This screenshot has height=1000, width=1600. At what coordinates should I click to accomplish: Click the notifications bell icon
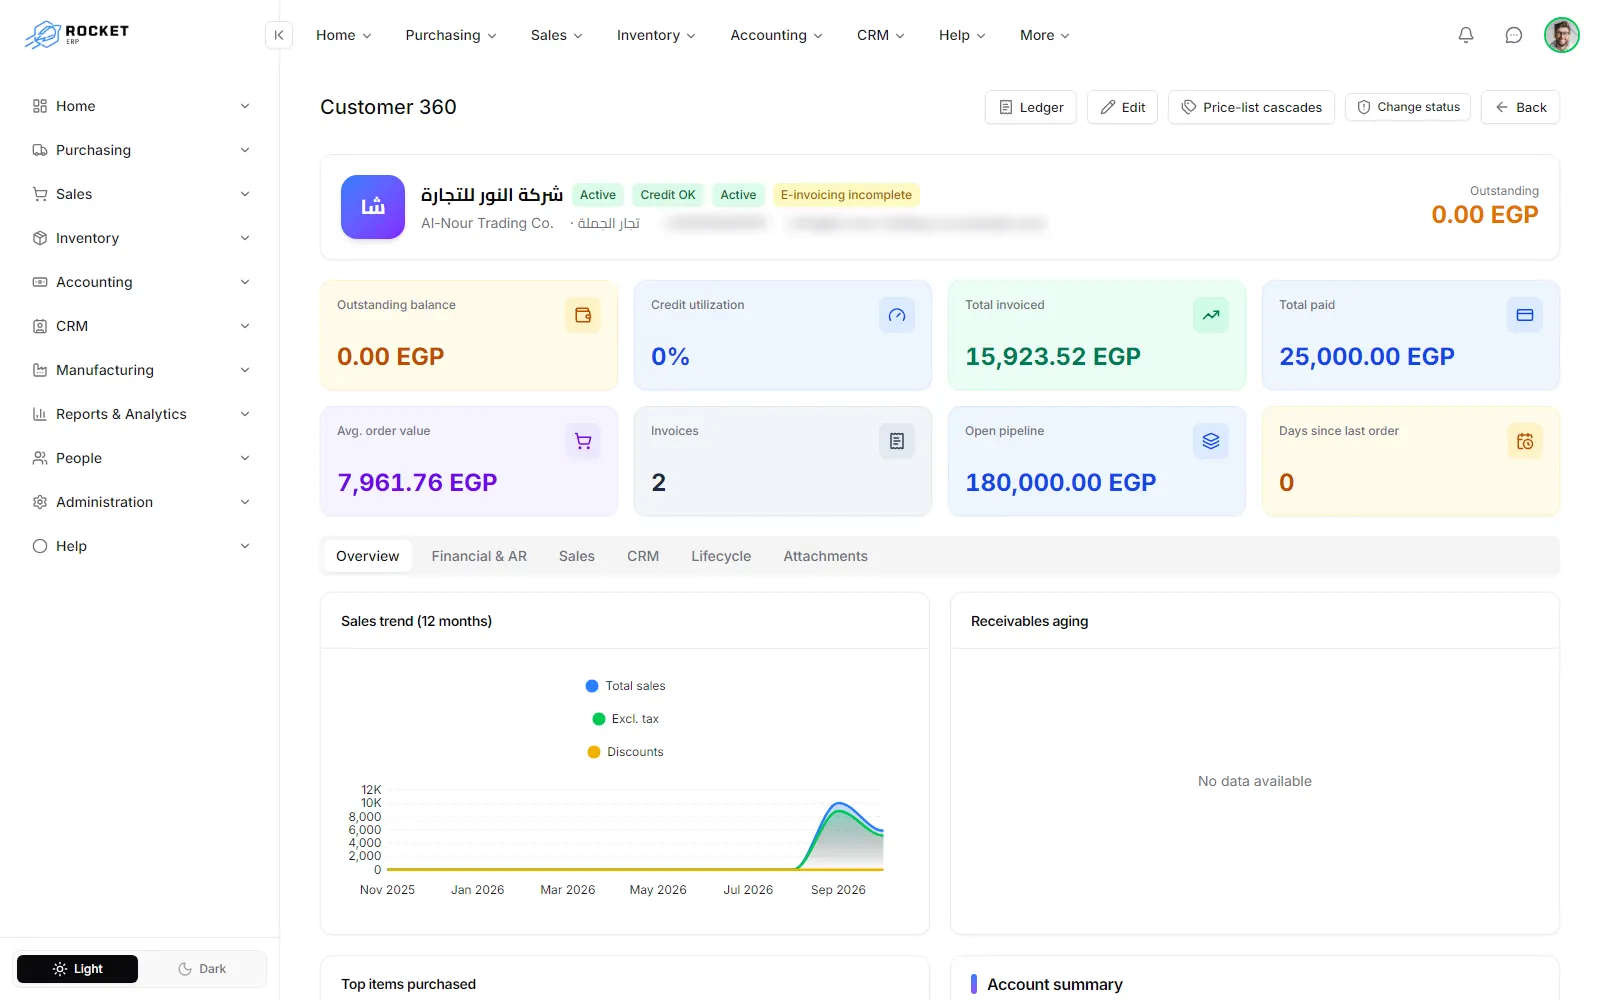click(1466, 35)
